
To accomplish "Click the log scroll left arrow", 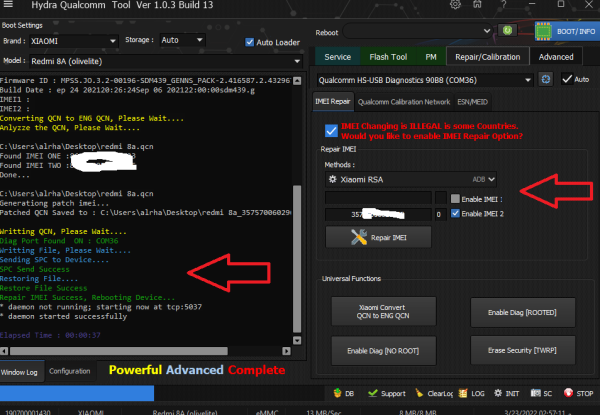I will (4, 351).
